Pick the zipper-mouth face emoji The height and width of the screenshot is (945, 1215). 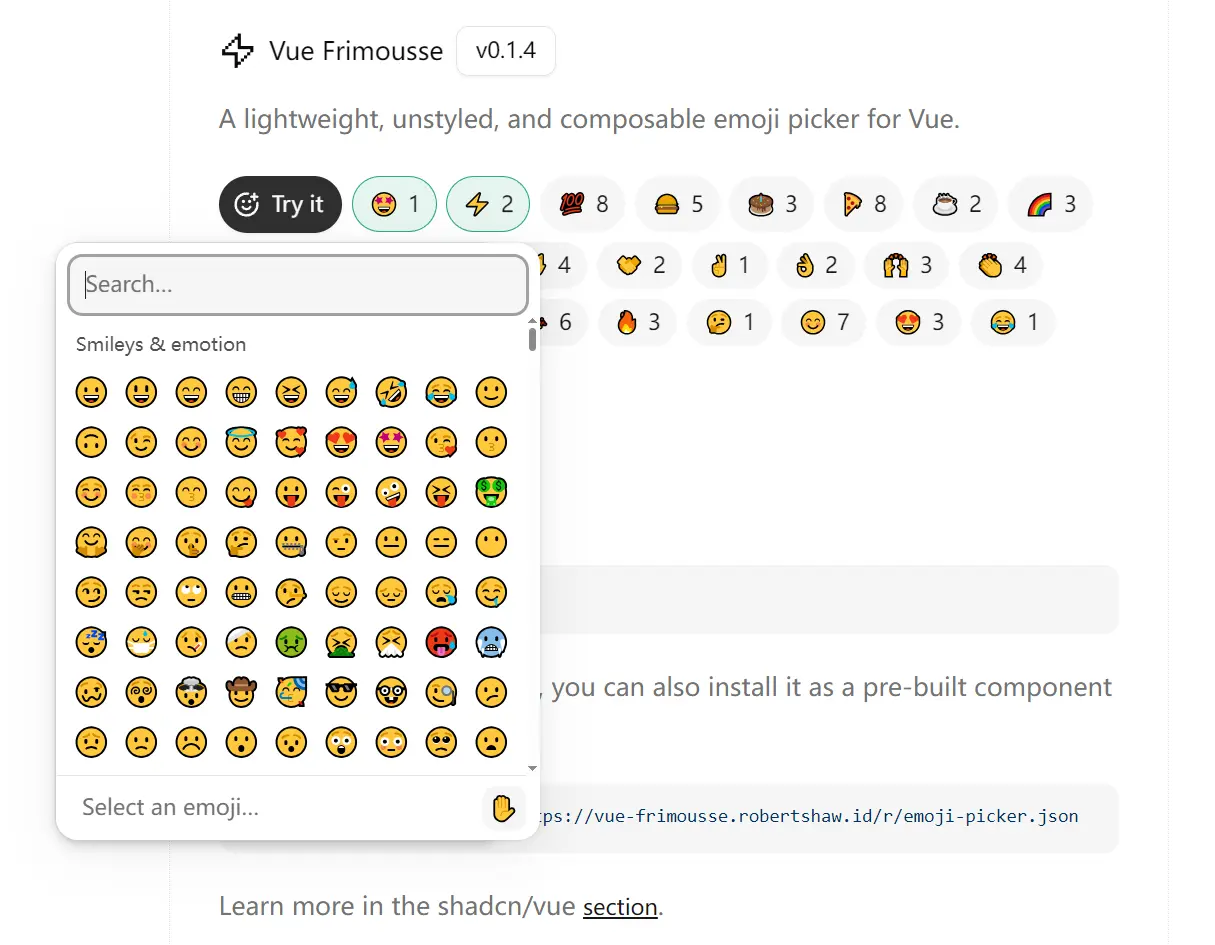coord(291,542)
